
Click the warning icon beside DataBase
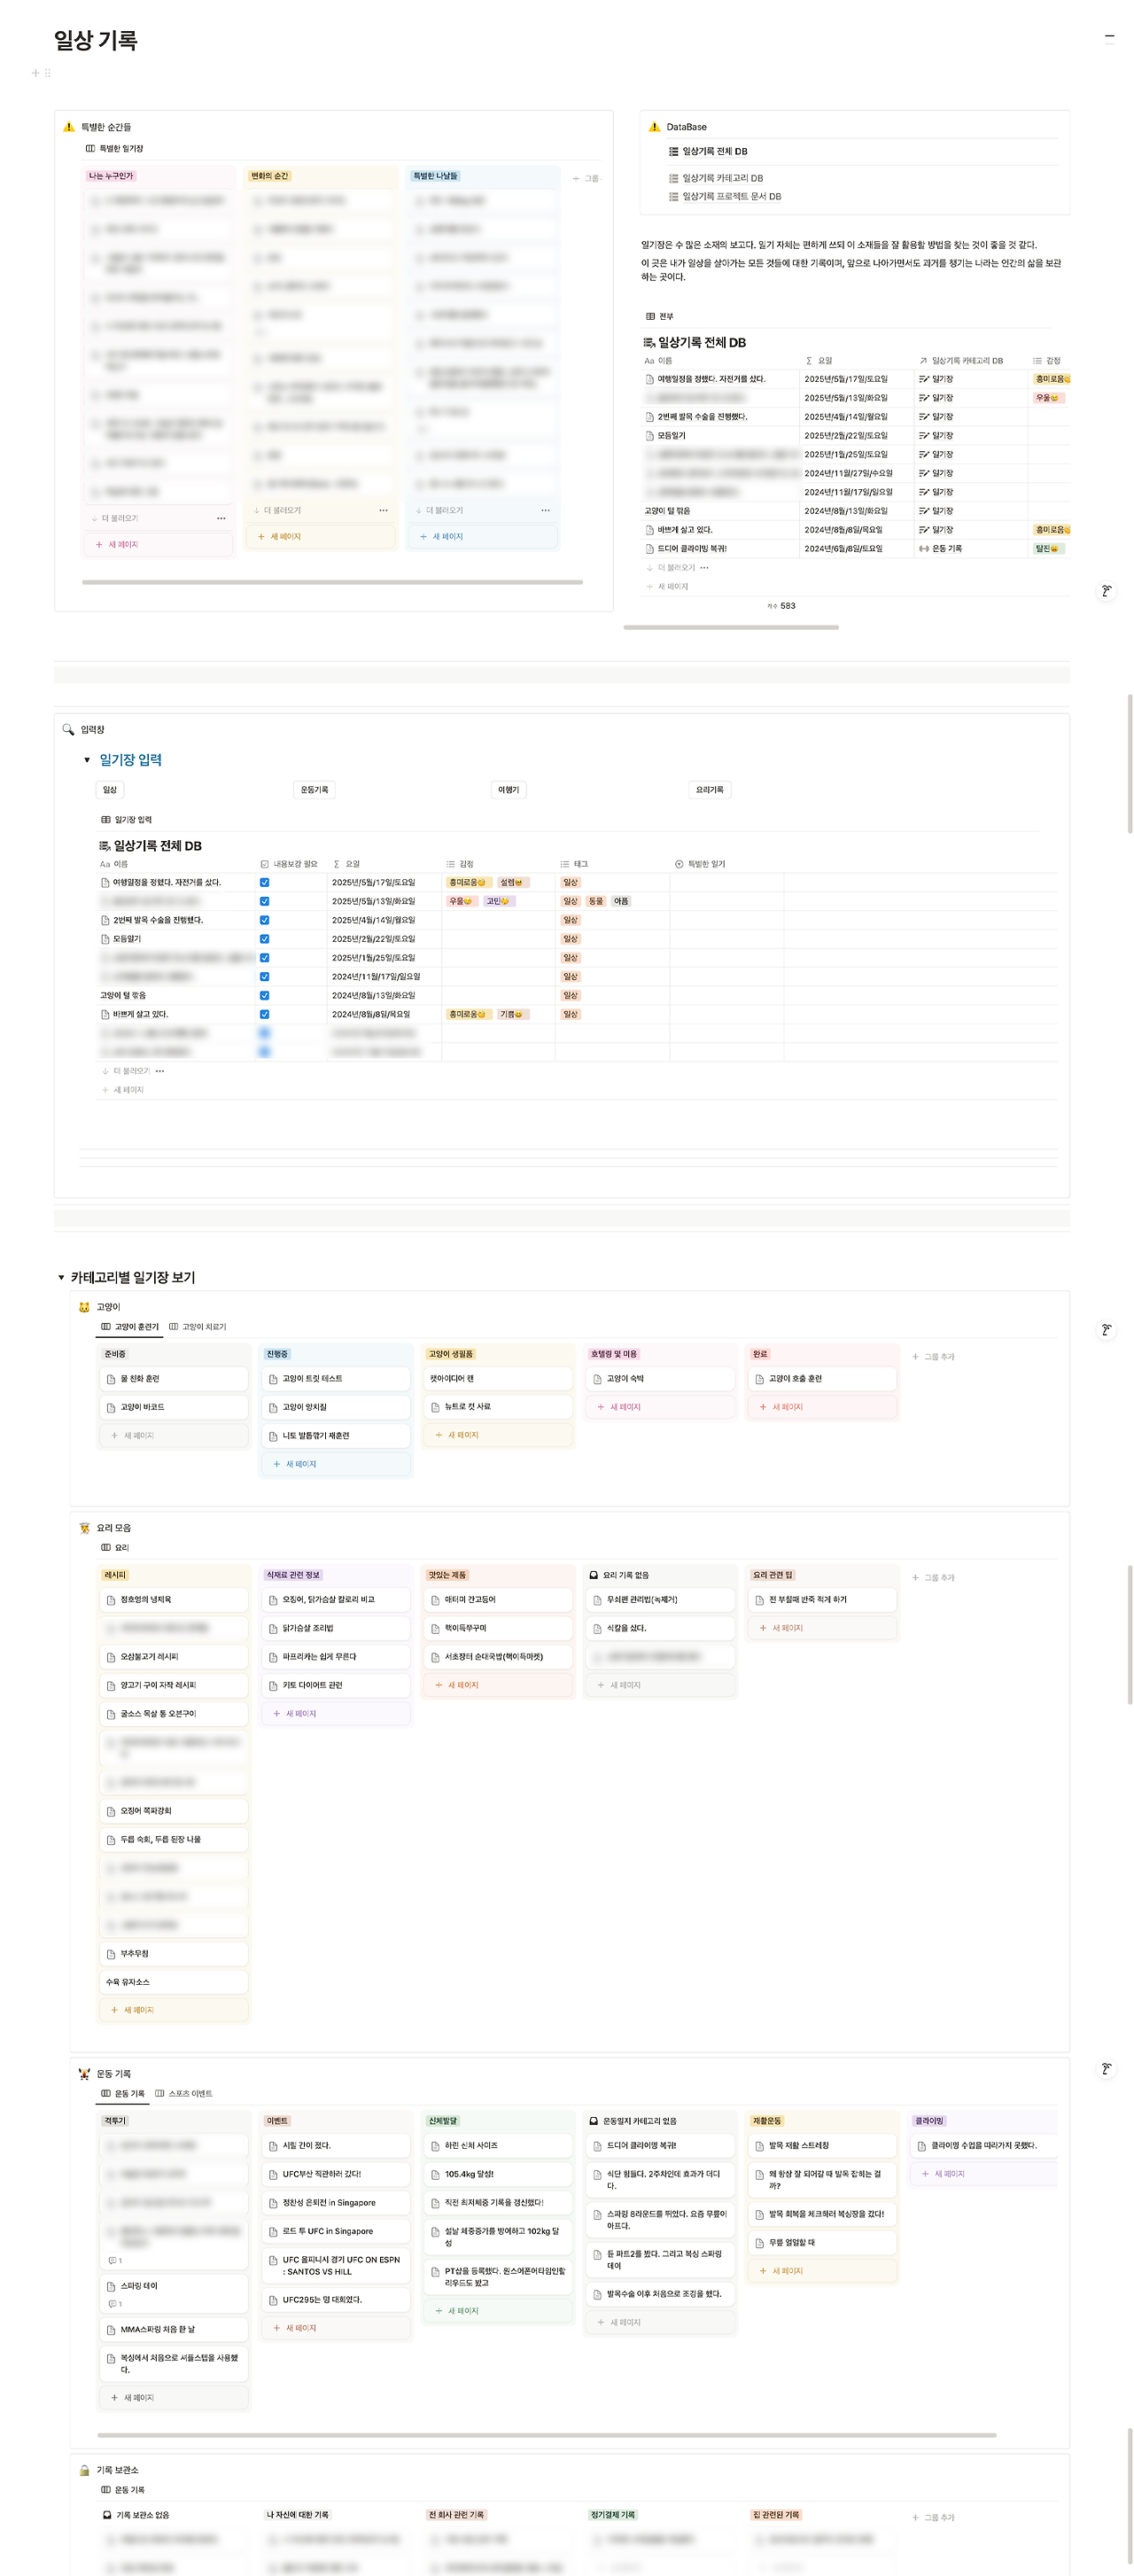click(x=654, y=127)
